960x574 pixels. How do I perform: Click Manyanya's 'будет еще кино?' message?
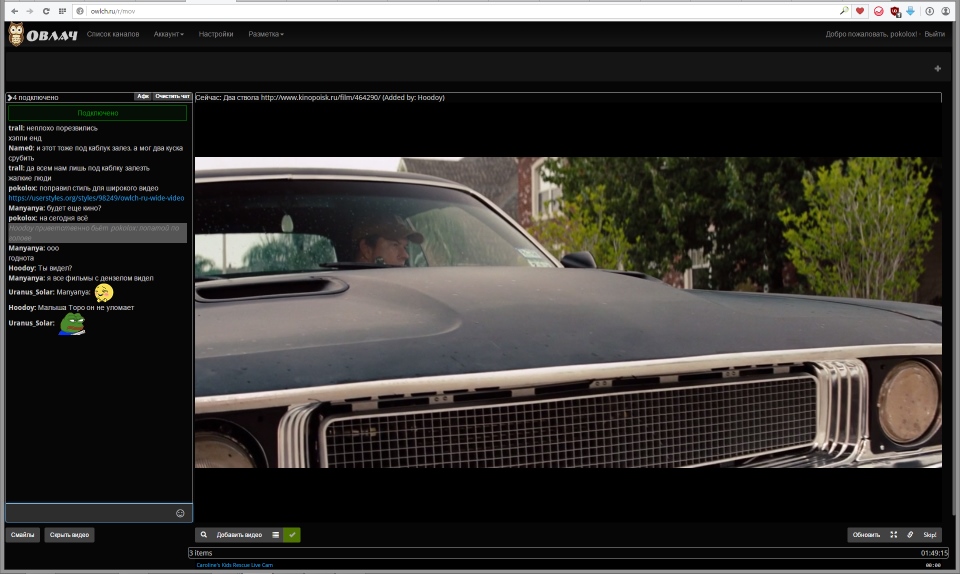click(55, 208)
